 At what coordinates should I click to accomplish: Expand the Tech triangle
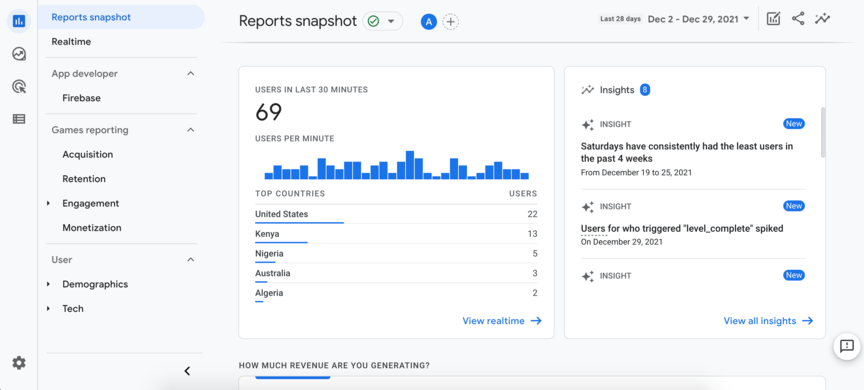(48, 308)
